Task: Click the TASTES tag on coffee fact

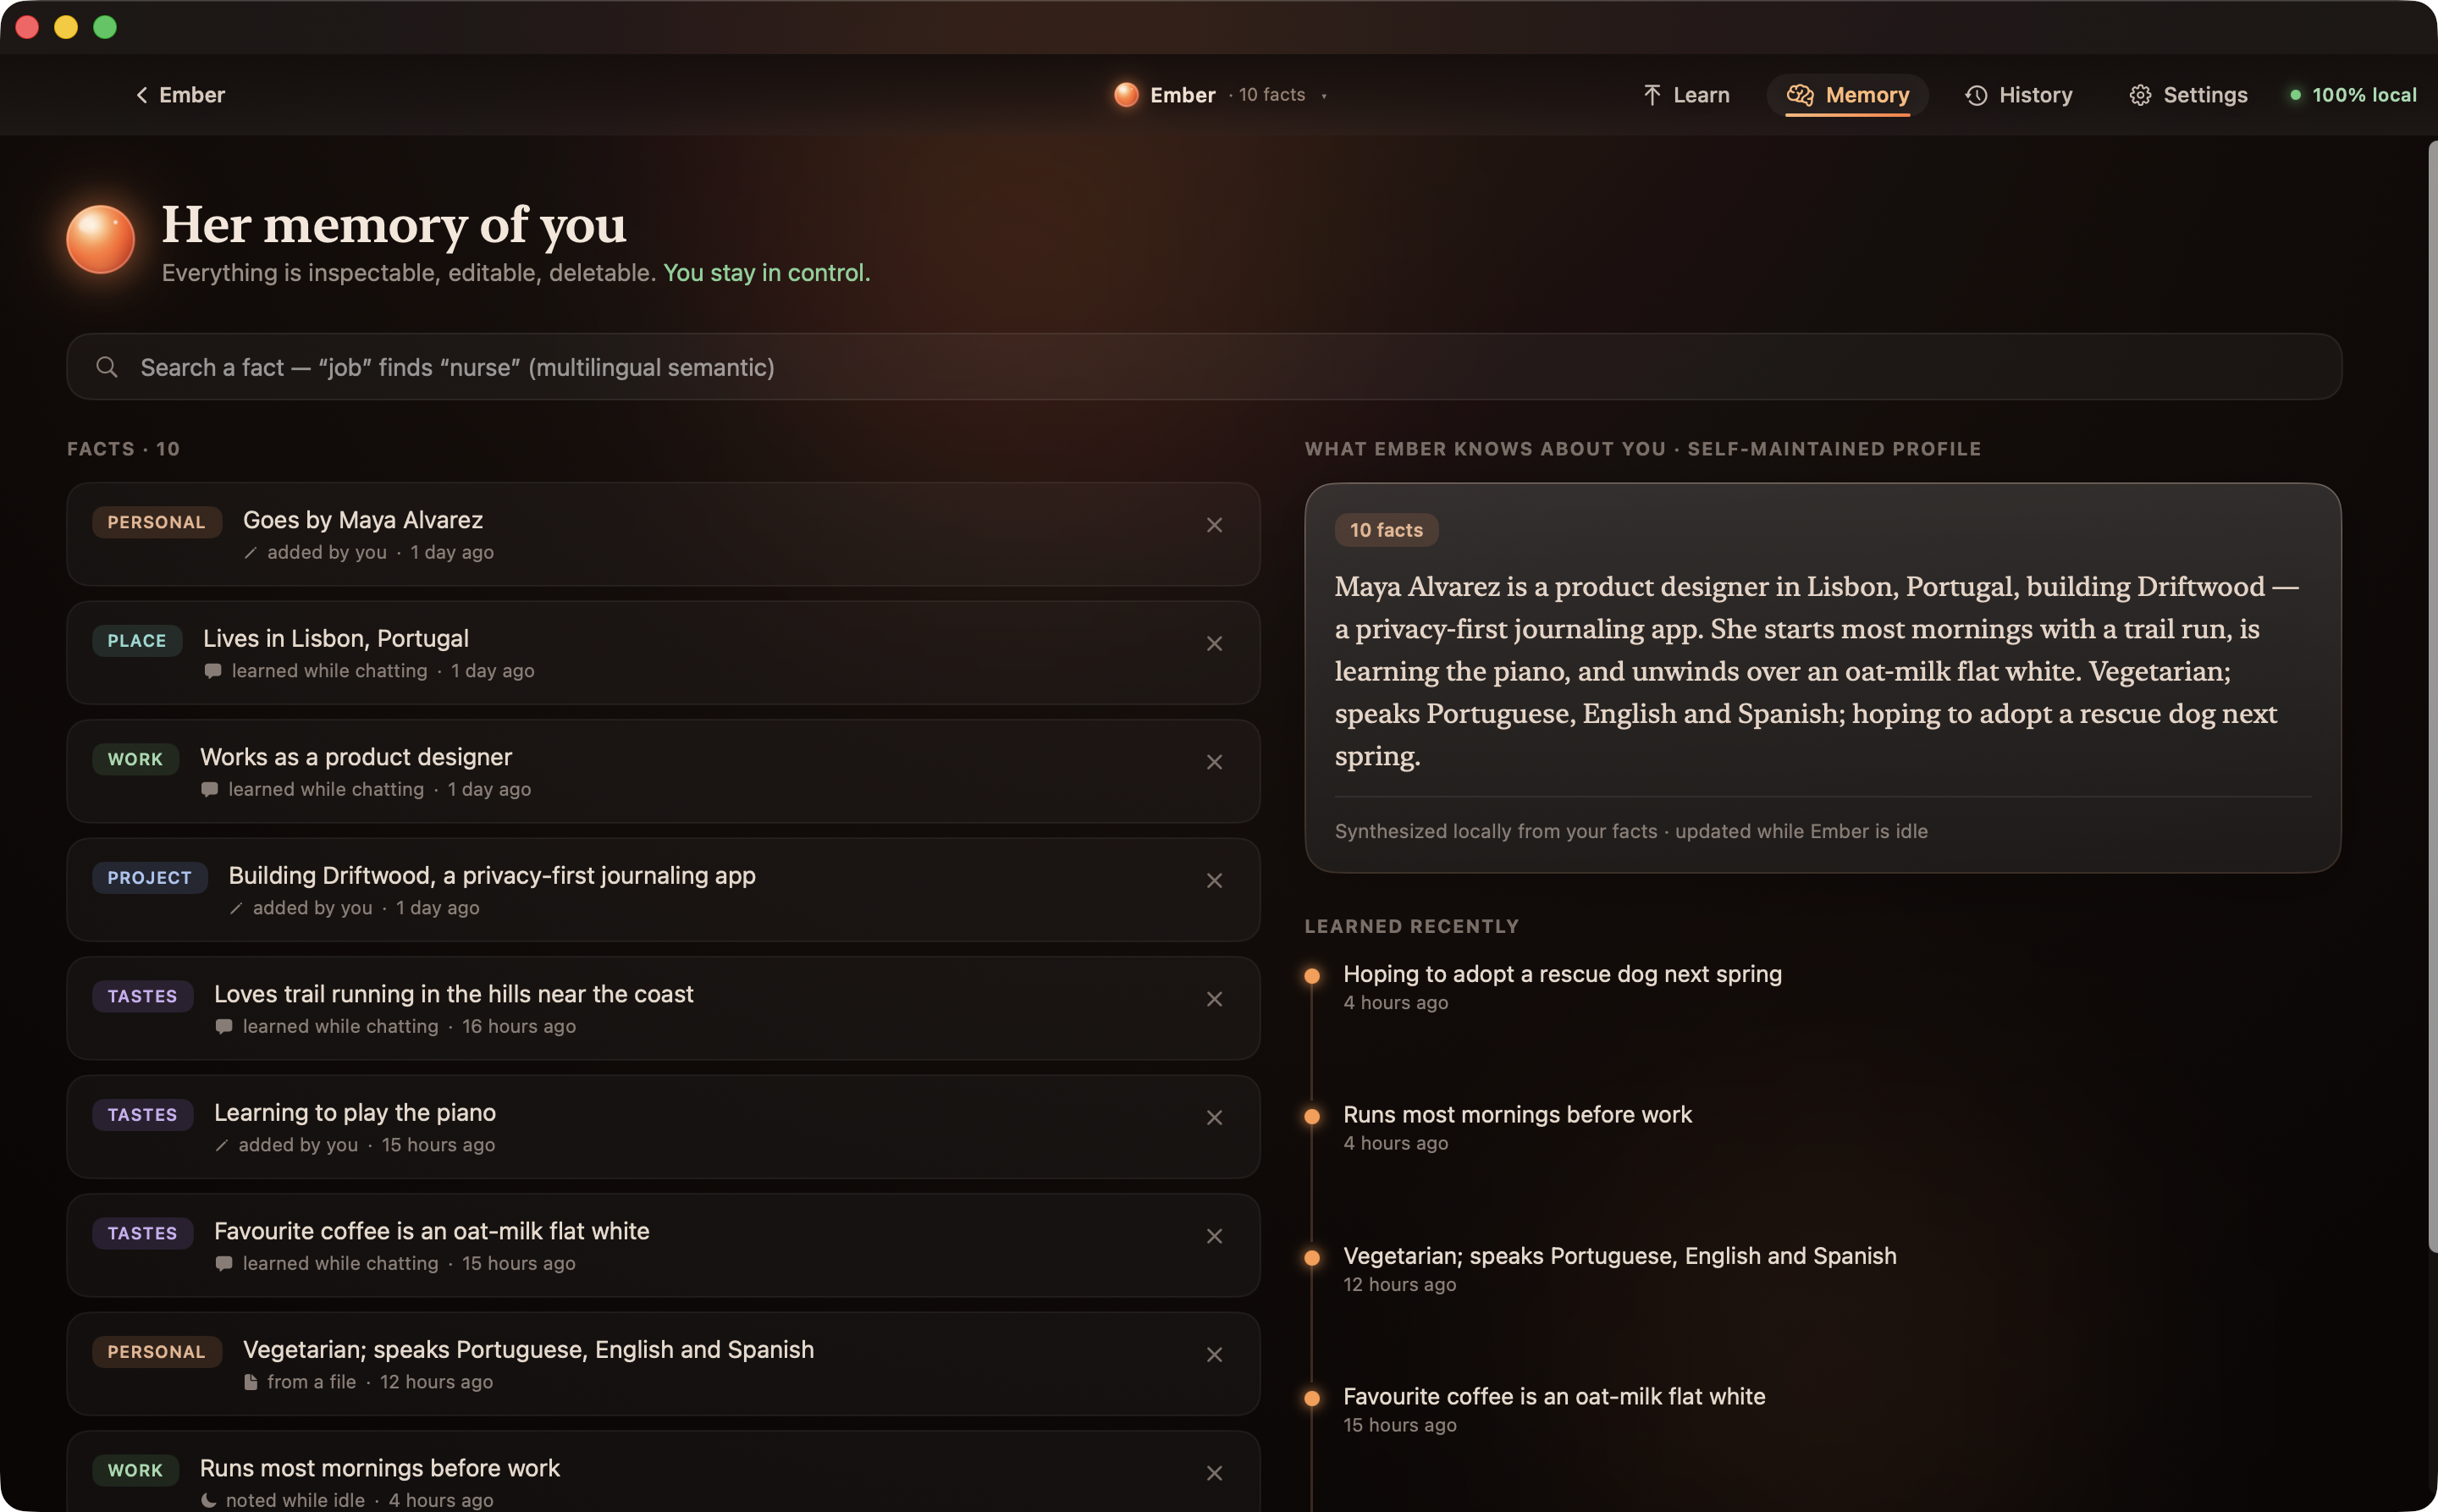Action: tap(143, 1233)
